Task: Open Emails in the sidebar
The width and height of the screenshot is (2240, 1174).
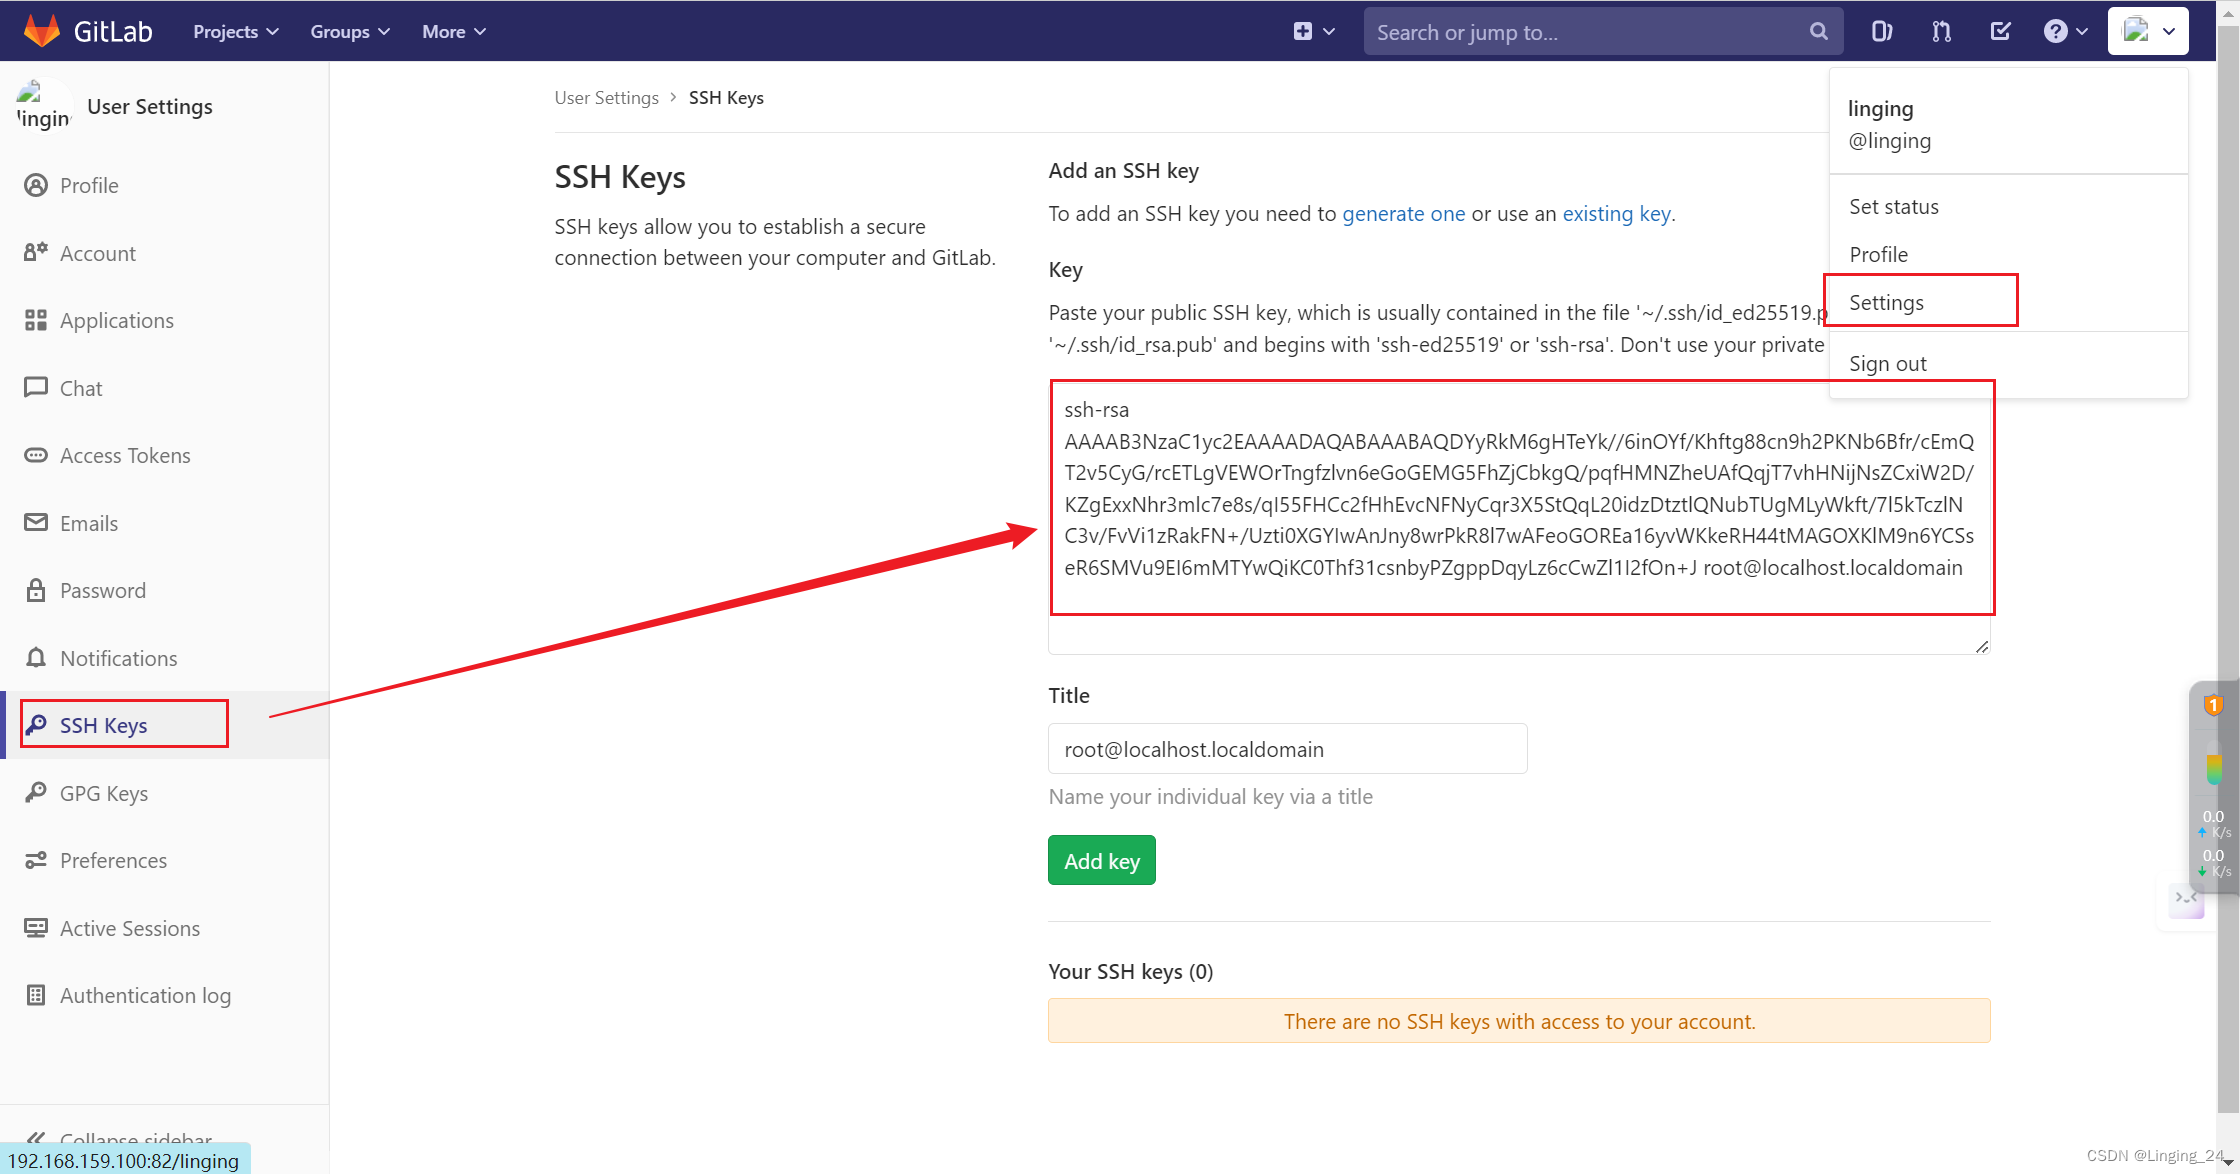Action: coord(89,523)
